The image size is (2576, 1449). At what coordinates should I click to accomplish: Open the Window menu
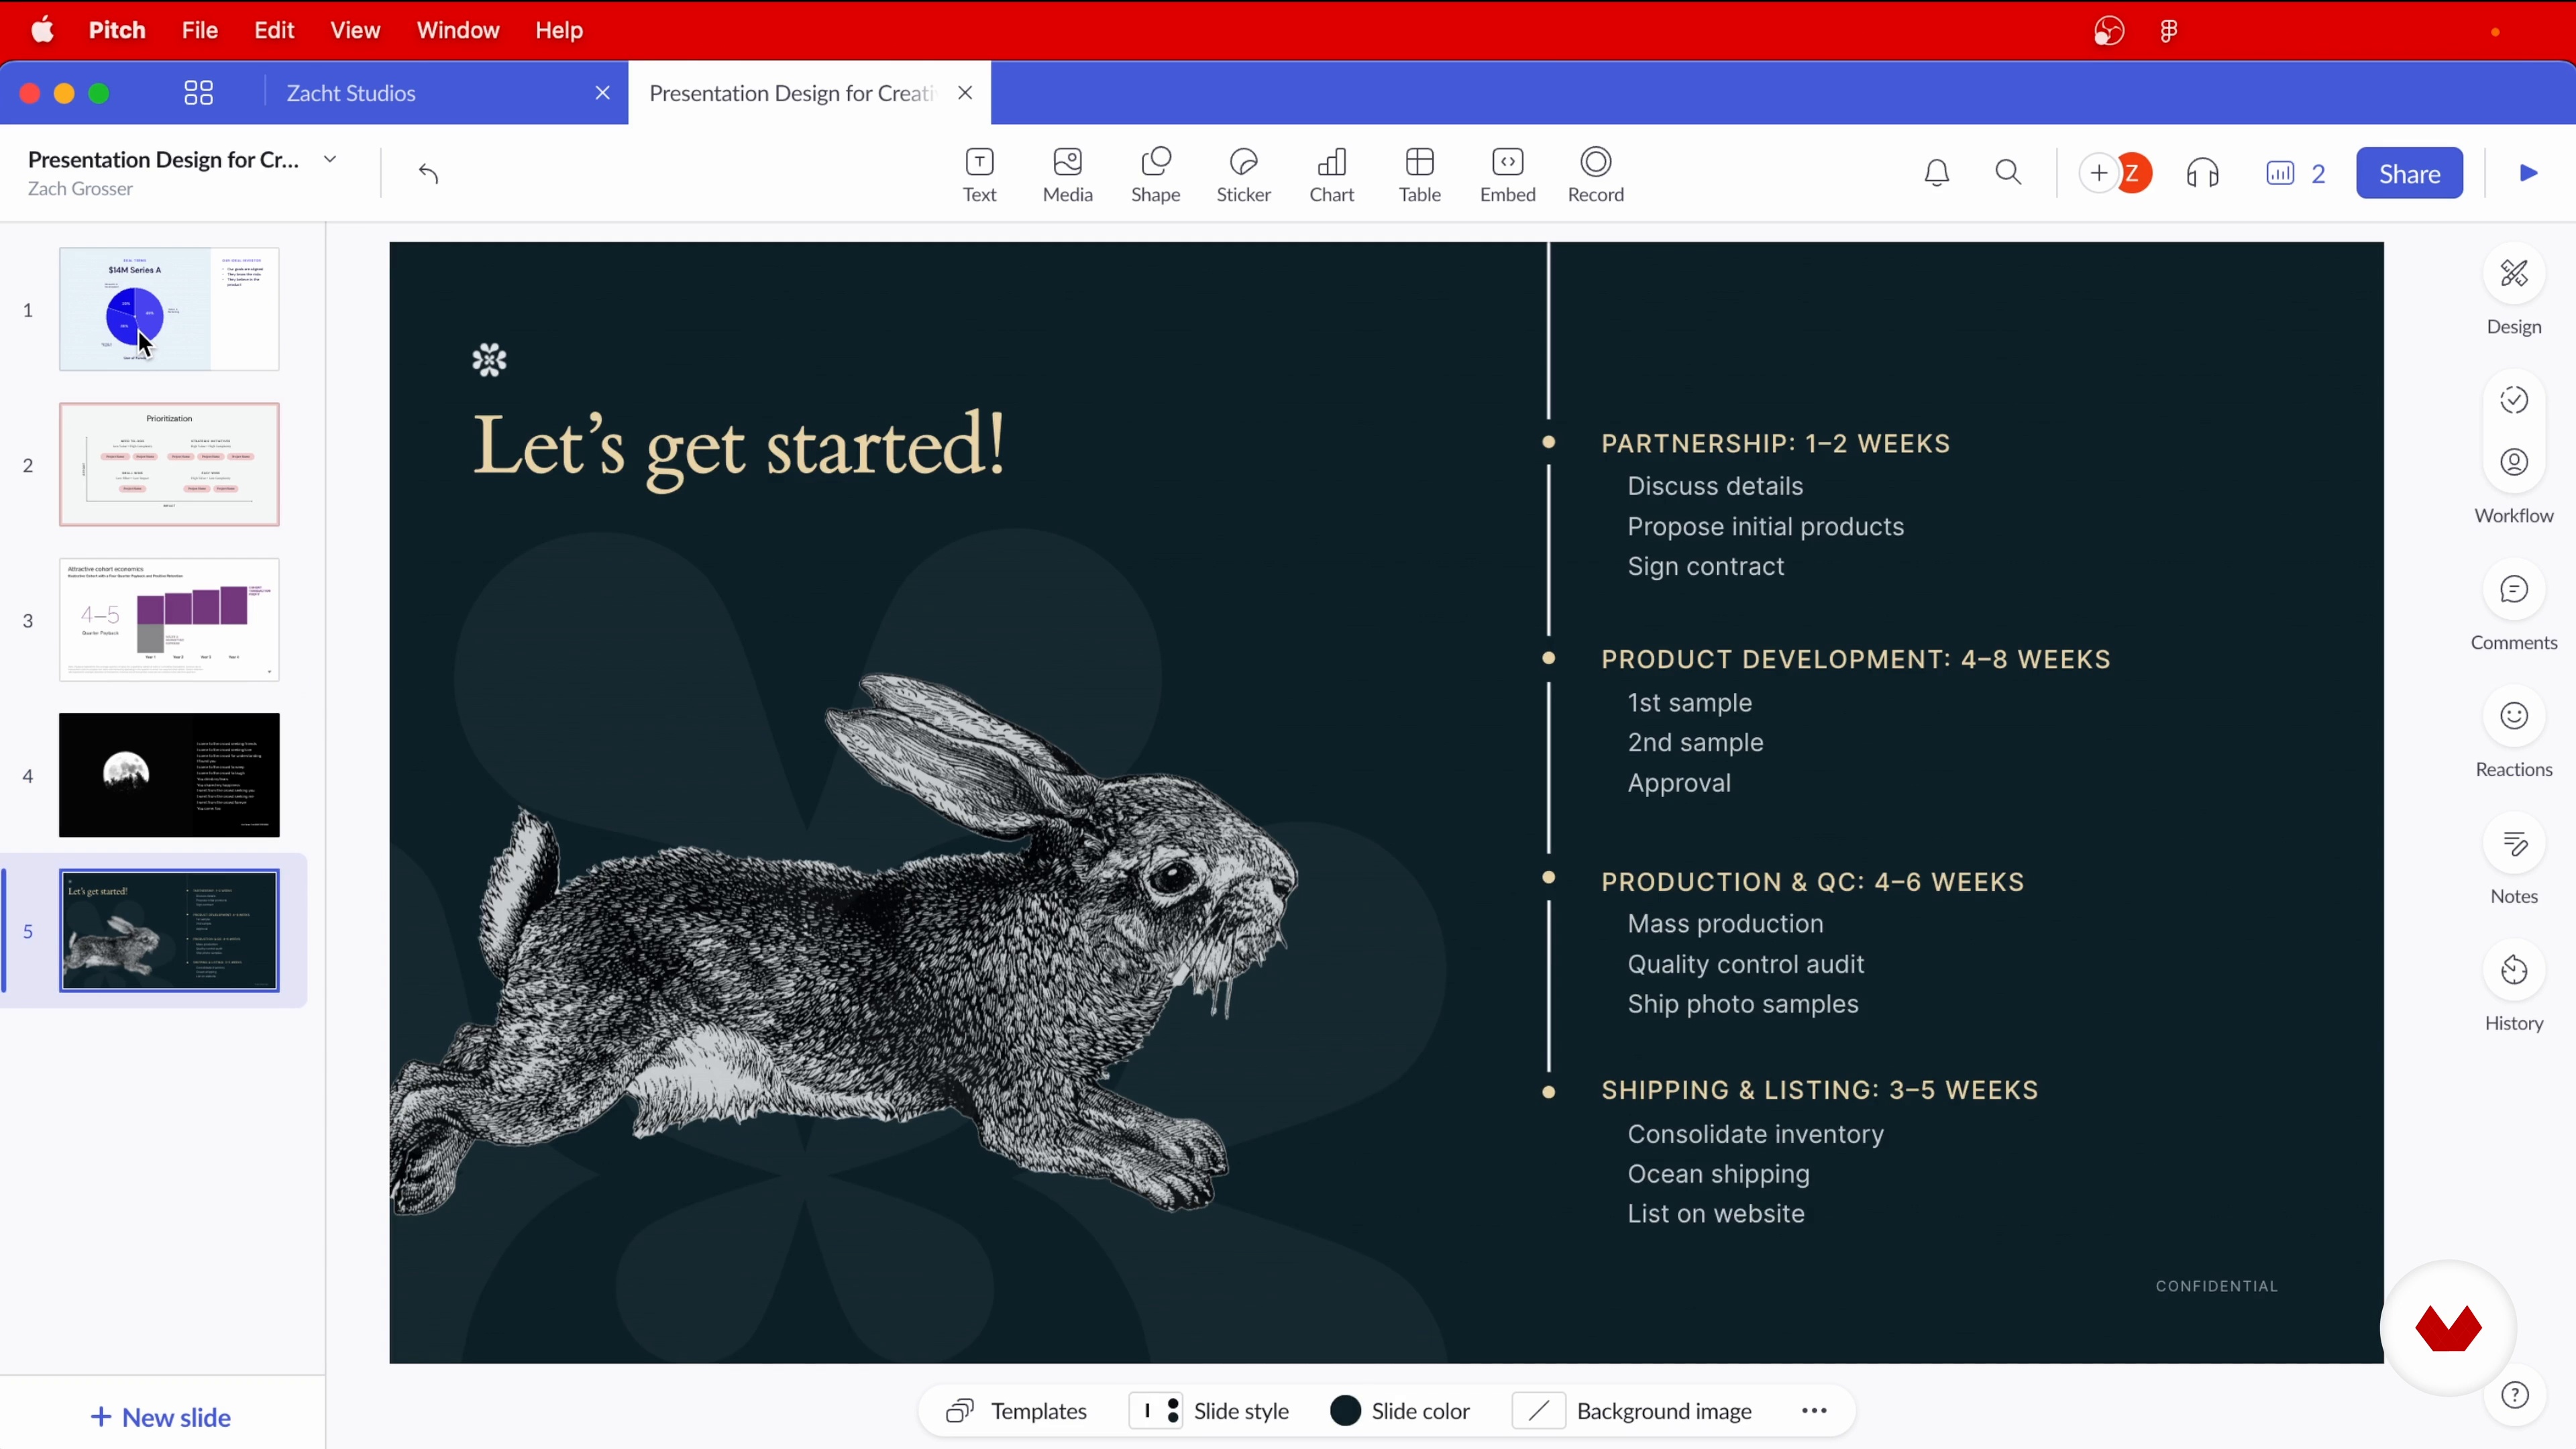pyautogui.click(x=458, y=30)
